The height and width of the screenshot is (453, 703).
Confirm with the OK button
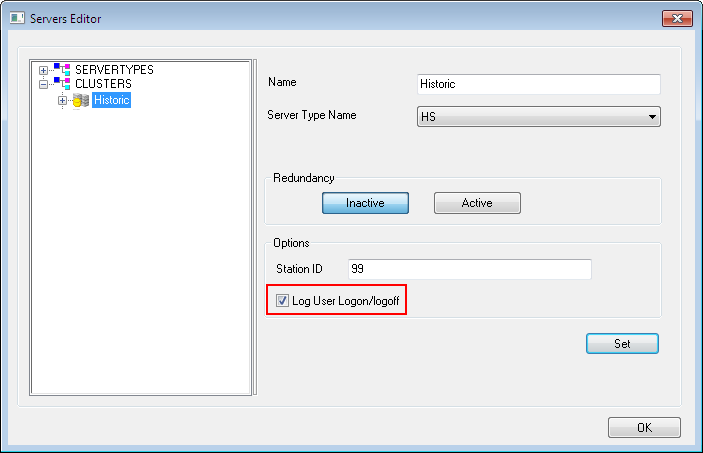click(x=644, y=427)
